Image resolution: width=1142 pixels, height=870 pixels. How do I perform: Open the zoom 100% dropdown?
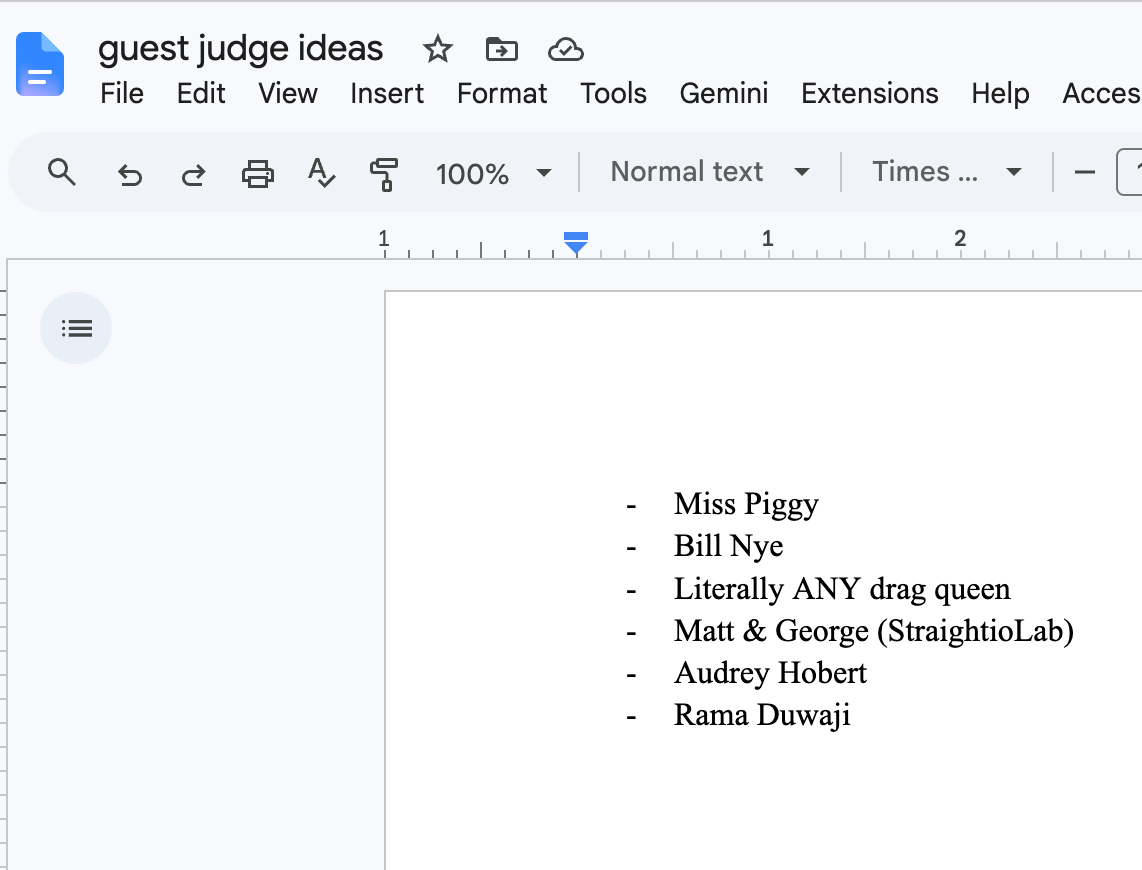tap(493, 173)
